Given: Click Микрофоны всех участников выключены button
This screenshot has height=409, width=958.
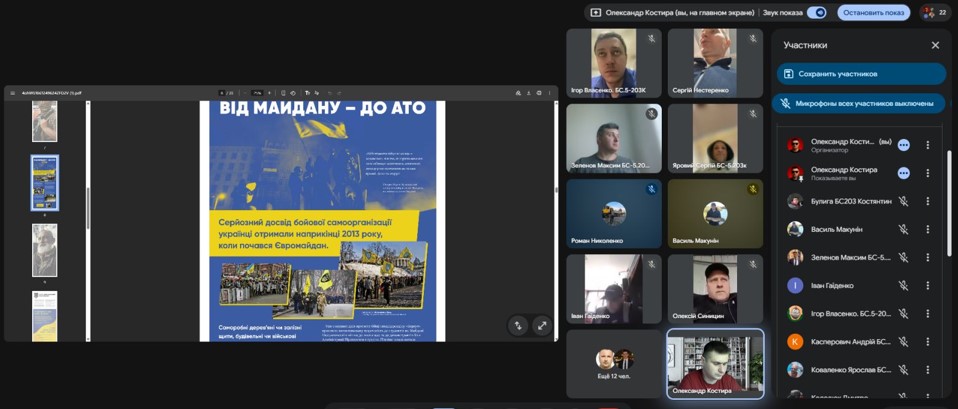Looking at the screenshot, I should (858, 103).
